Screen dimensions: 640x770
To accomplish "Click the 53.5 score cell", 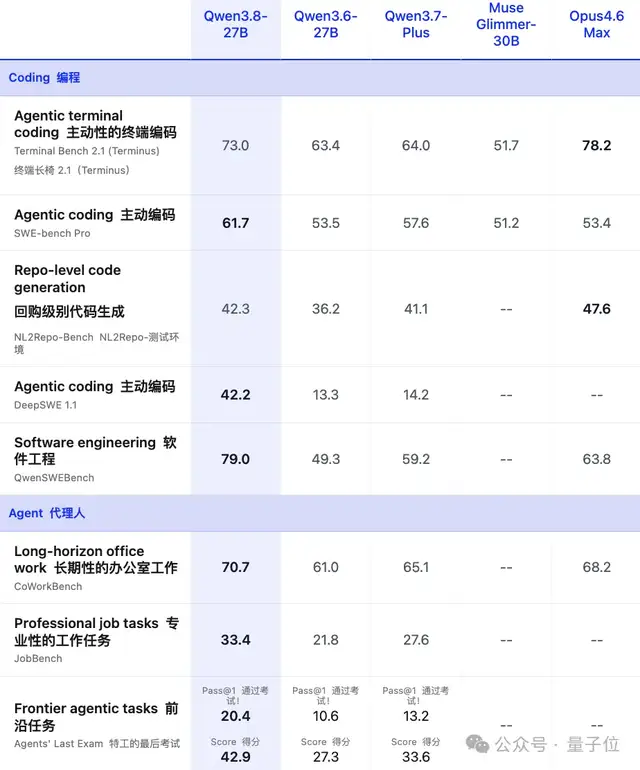I will point(326,223).
